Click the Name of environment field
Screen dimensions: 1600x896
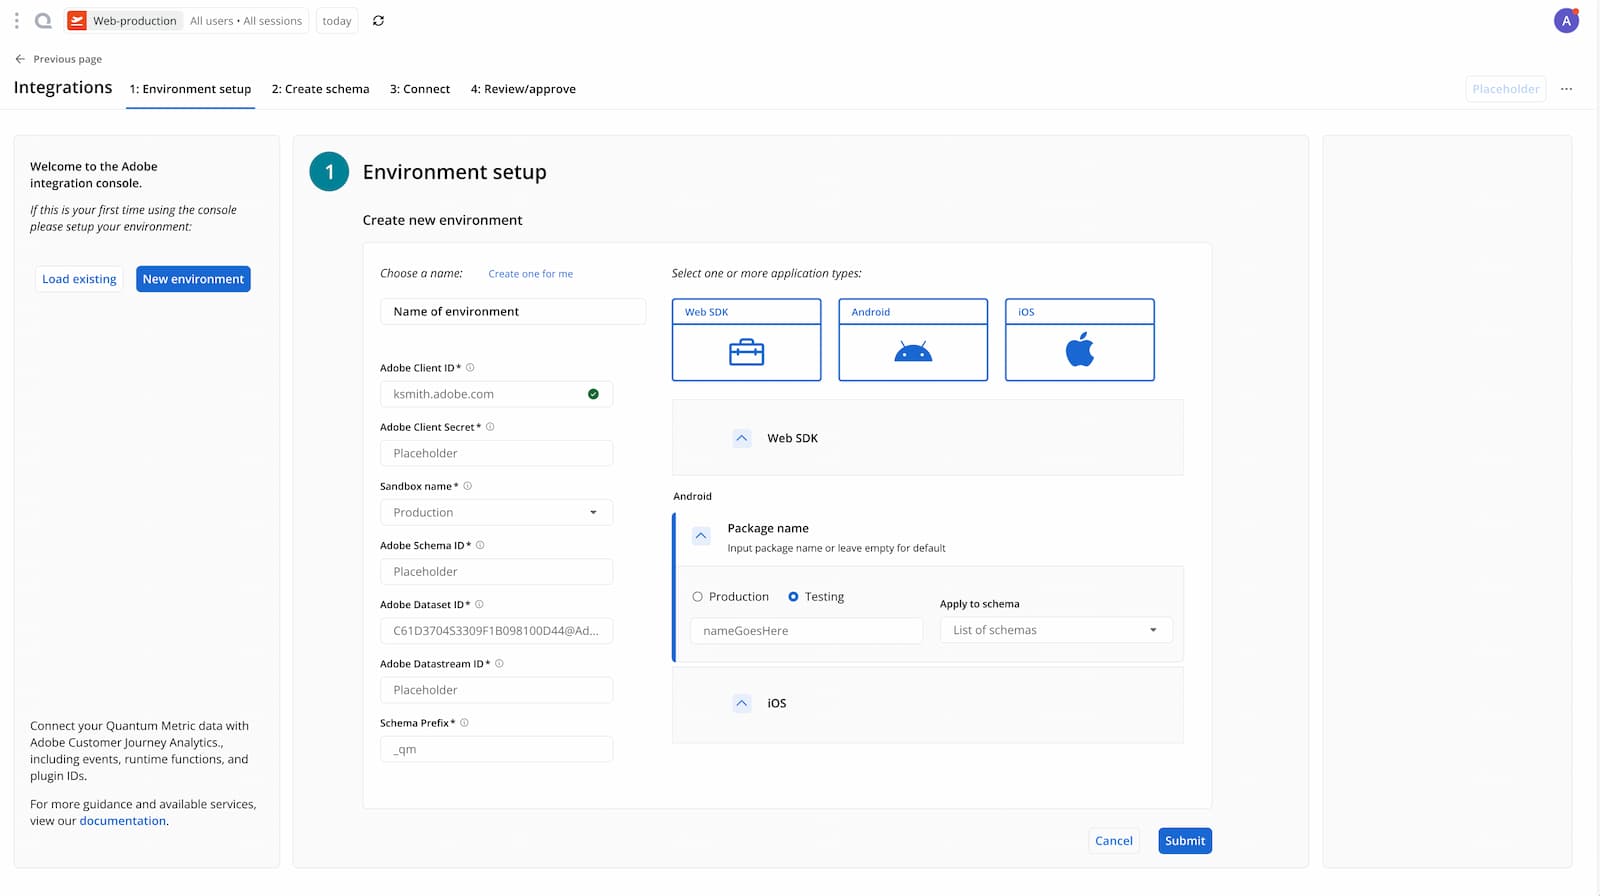click(x=513, y=312)
